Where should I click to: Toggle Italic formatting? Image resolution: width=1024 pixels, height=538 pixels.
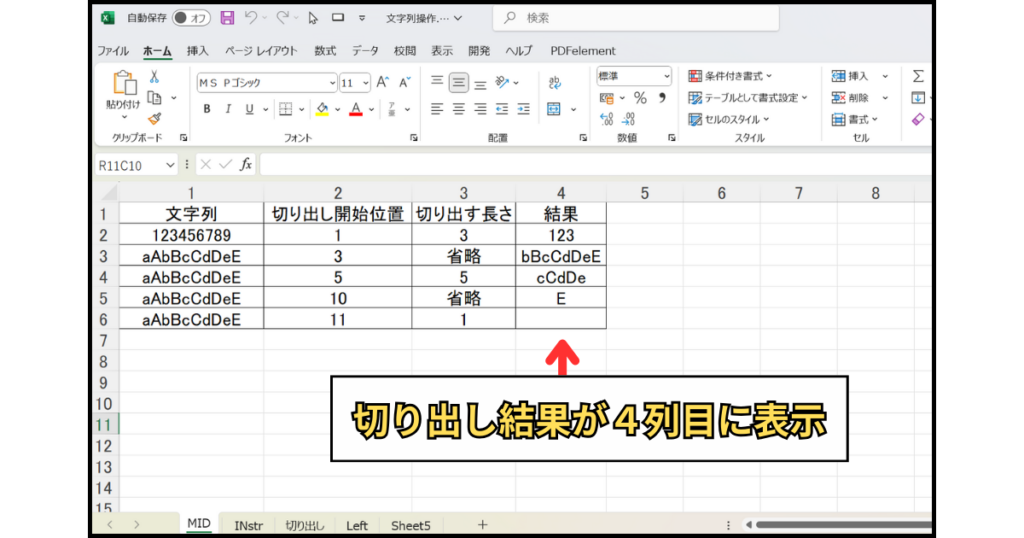tap(229, 109)
